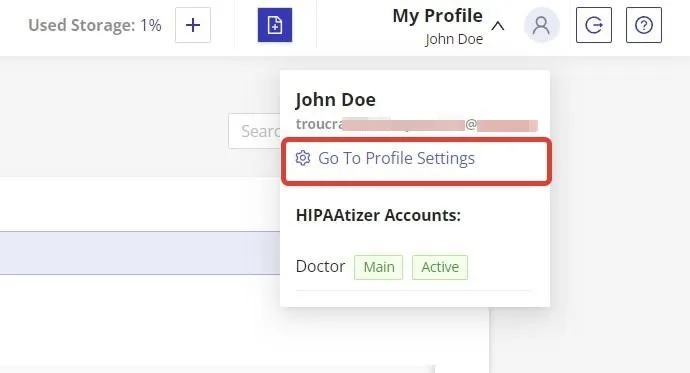Viewport: 690px width, 373px height.
Task: Click the Used Storage: 1% text
Action: (x=95, y=26)
